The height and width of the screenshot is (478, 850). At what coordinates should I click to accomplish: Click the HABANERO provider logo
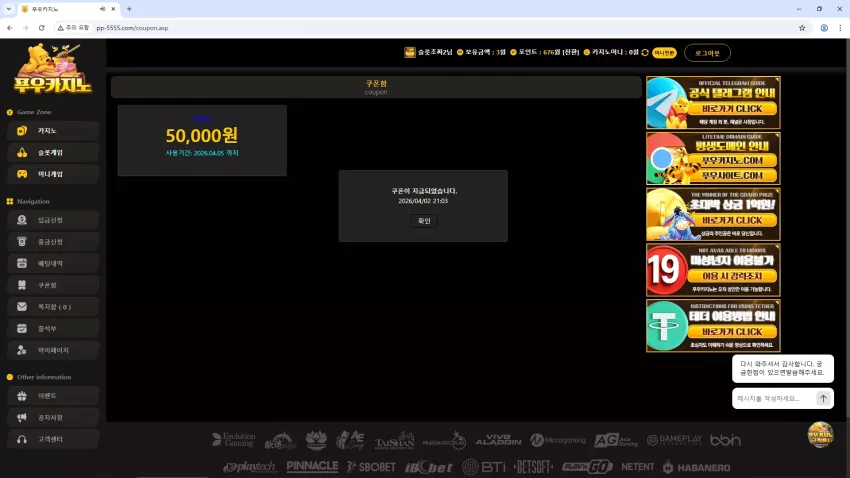coord(697,467)
